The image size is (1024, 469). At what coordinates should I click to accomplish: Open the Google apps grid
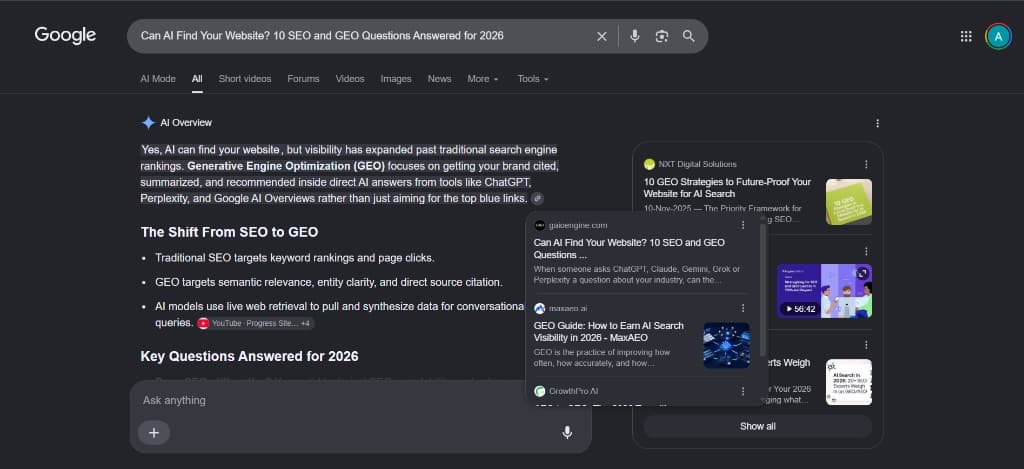click(966, 37)
